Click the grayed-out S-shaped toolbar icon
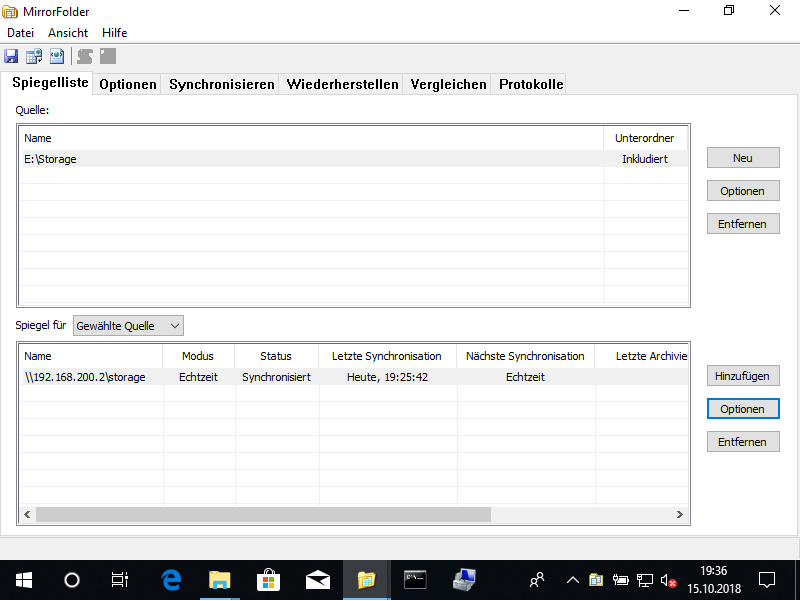 (85, 56)
